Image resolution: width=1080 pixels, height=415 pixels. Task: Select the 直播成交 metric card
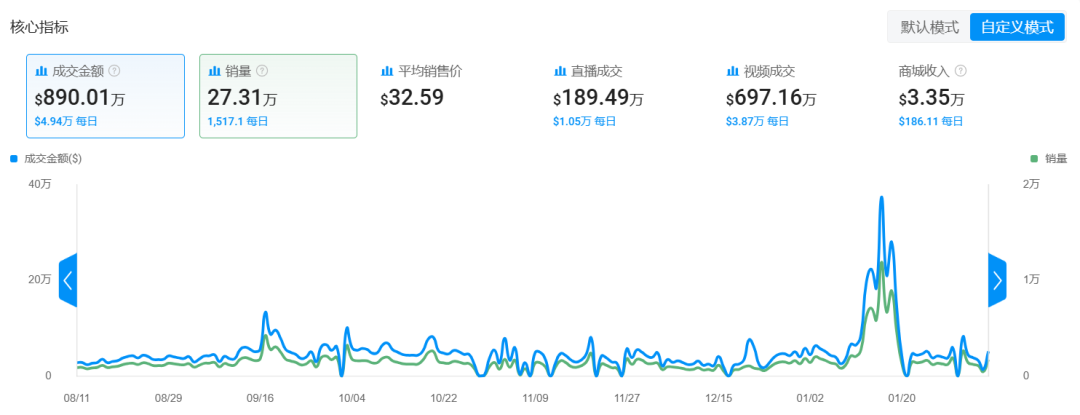pos(624,96)
